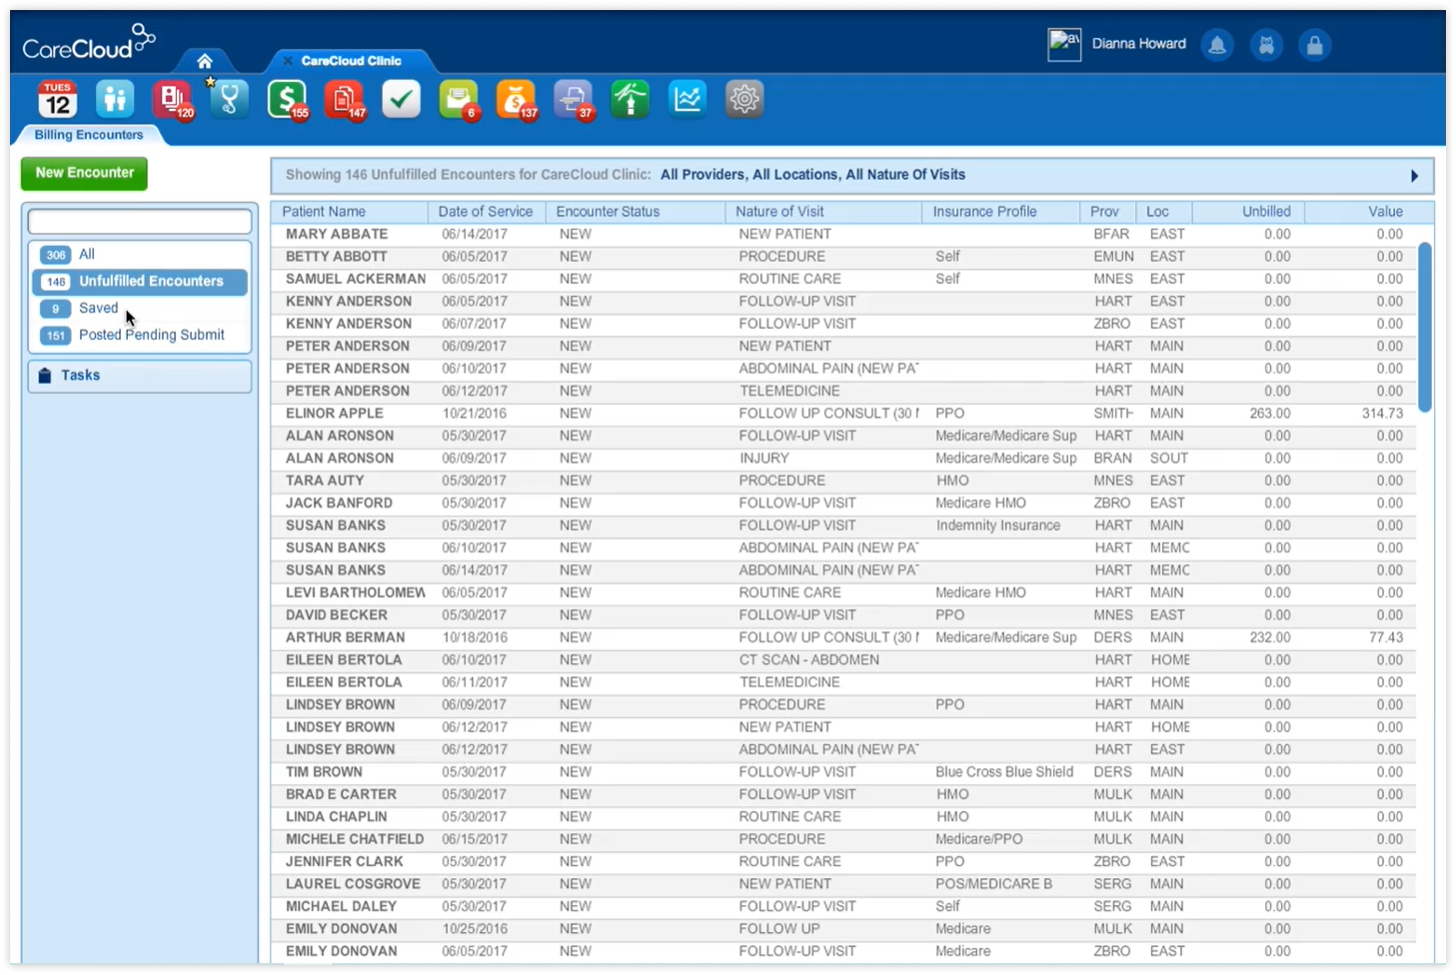Select the MICHAEL DALEY patient name
This screenshot has width=1456, height=975.
[341, 906]
